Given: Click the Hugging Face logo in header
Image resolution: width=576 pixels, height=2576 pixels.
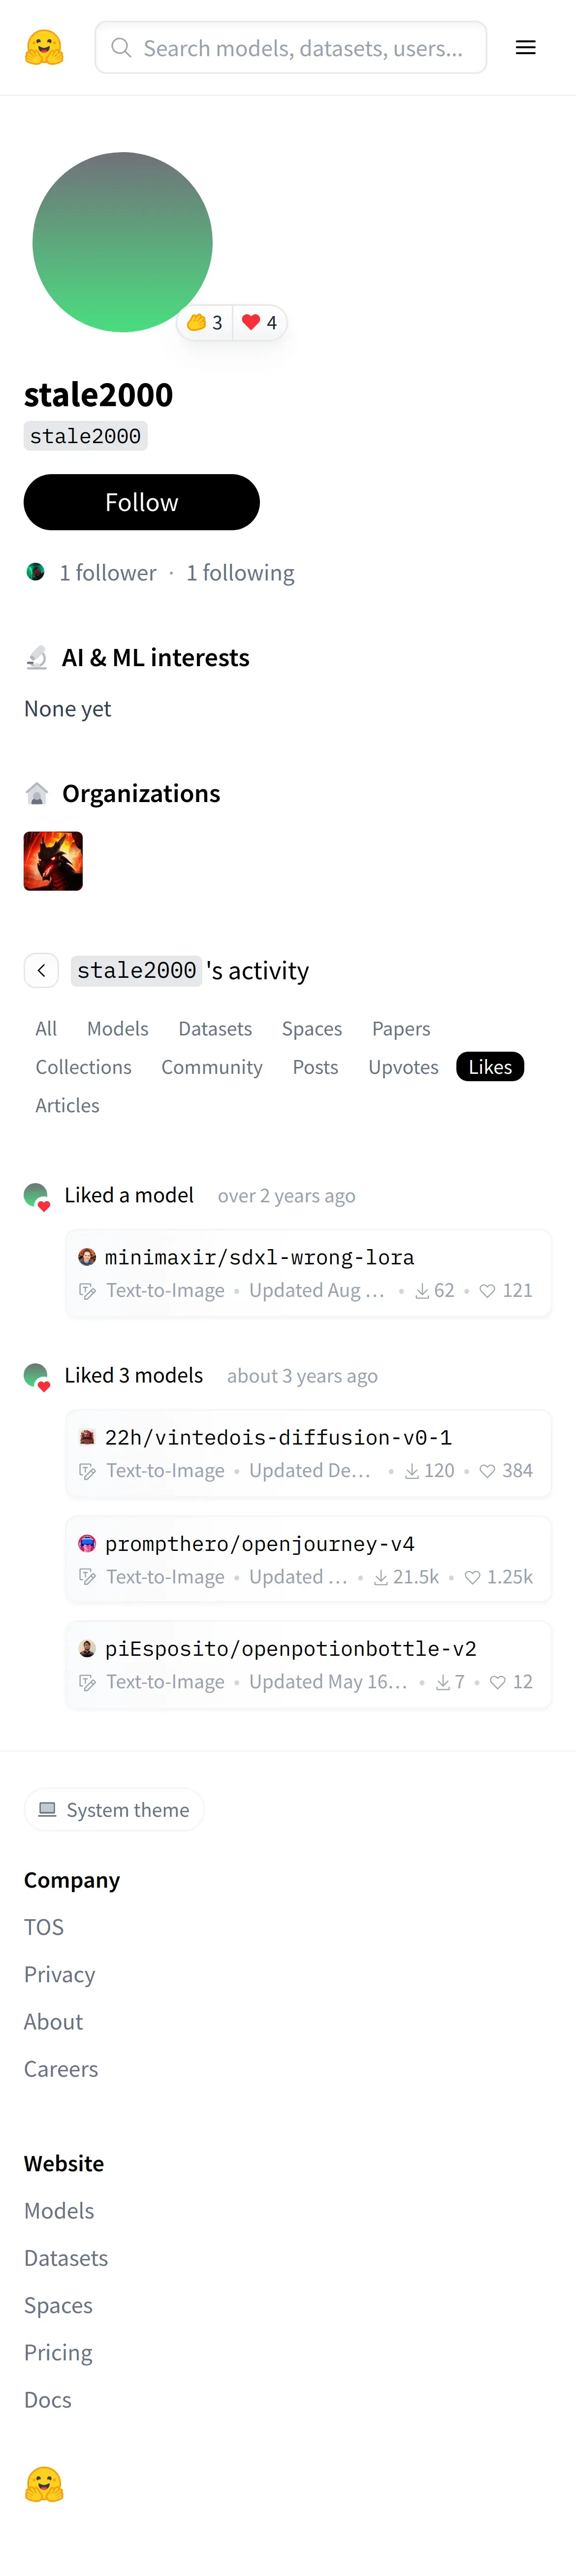Looking at the screenshot, I should pyautogui.click(x=44, y=47).
